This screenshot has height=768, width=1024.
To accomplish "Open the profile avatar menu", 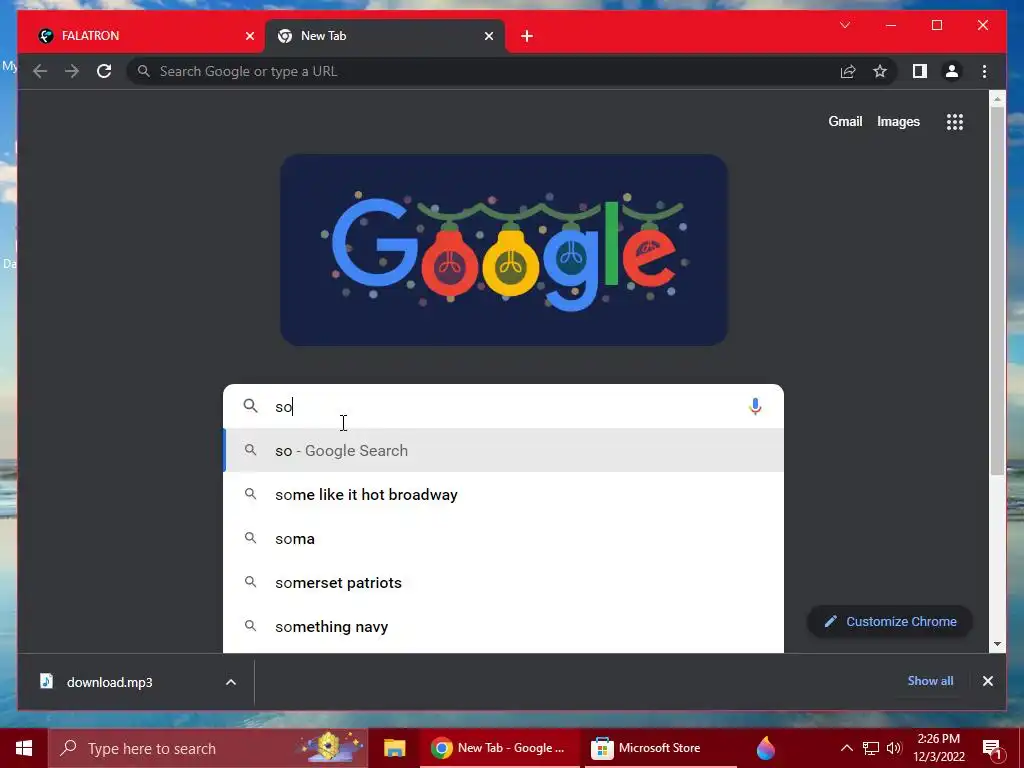I will [x=952, y=71].
